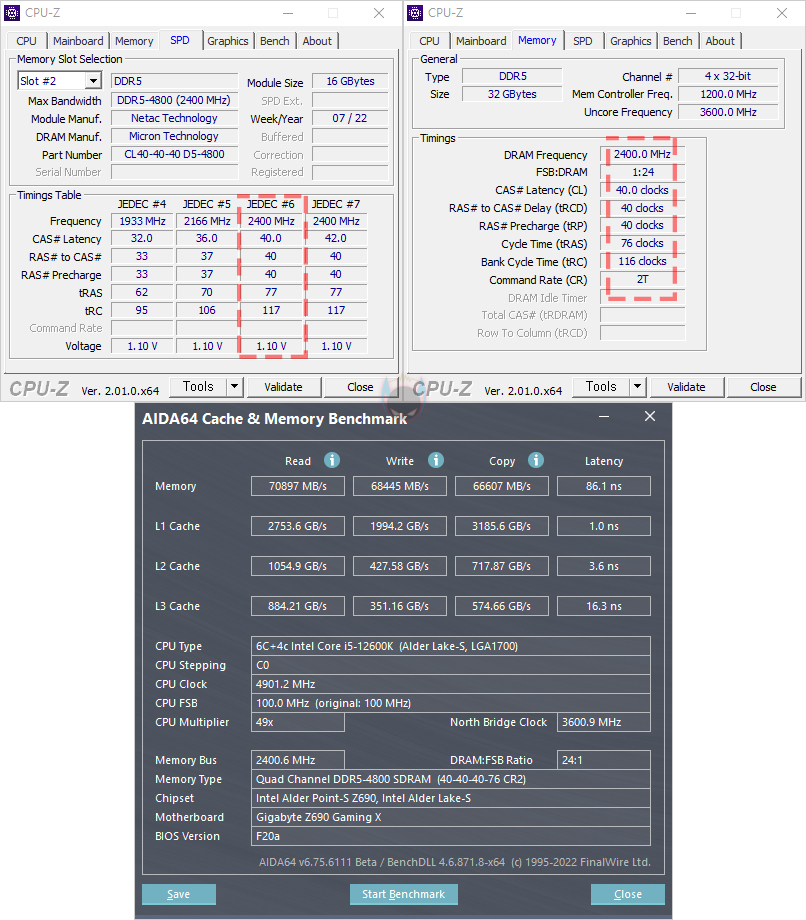Click Start Benchmark button
The width and height of the screenshot is (806, 920).
click(404, 894)
